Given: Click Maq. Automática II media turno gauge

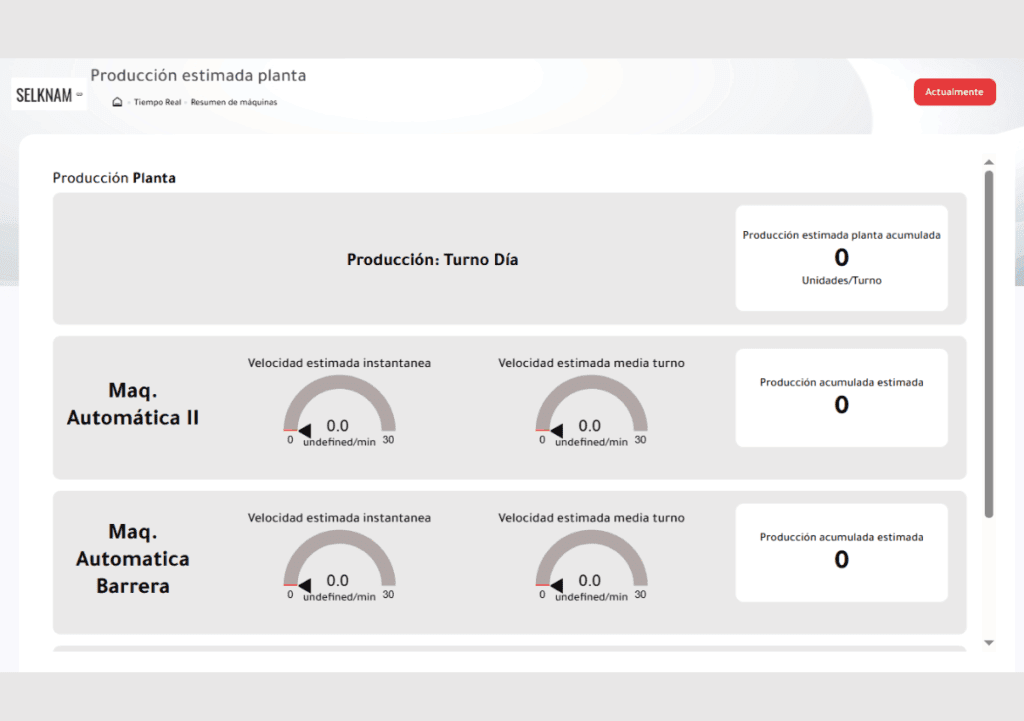Looking at the screenshot, I should pos(591,410).
